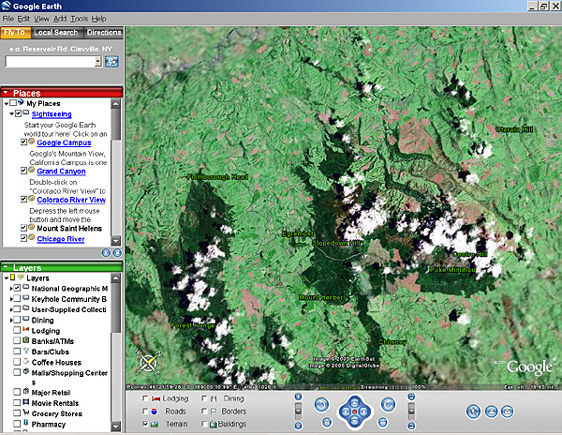
Task: Click the zoom out button below zoom slider
Action: (298, 426)
